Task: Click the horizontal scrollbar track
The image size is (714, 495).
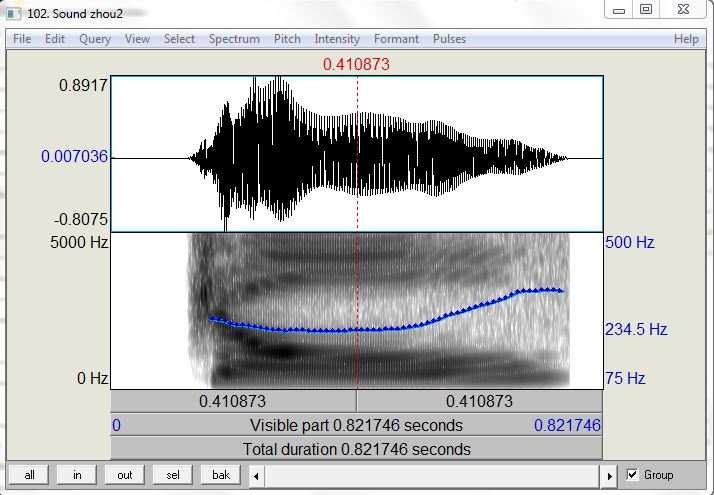Action: 432,476
